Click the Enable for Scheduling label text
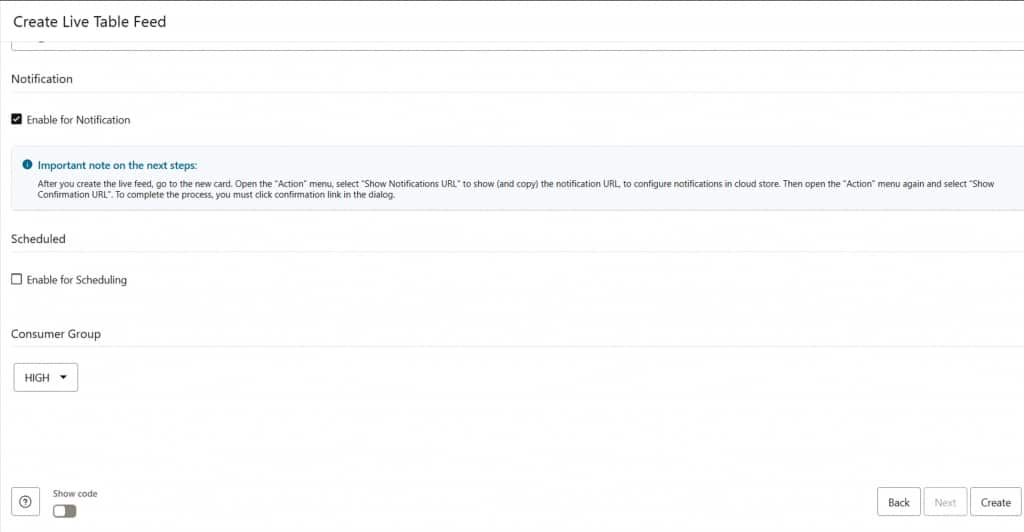Viewport: 1024px width, 532px height. [x=77, y=280]
